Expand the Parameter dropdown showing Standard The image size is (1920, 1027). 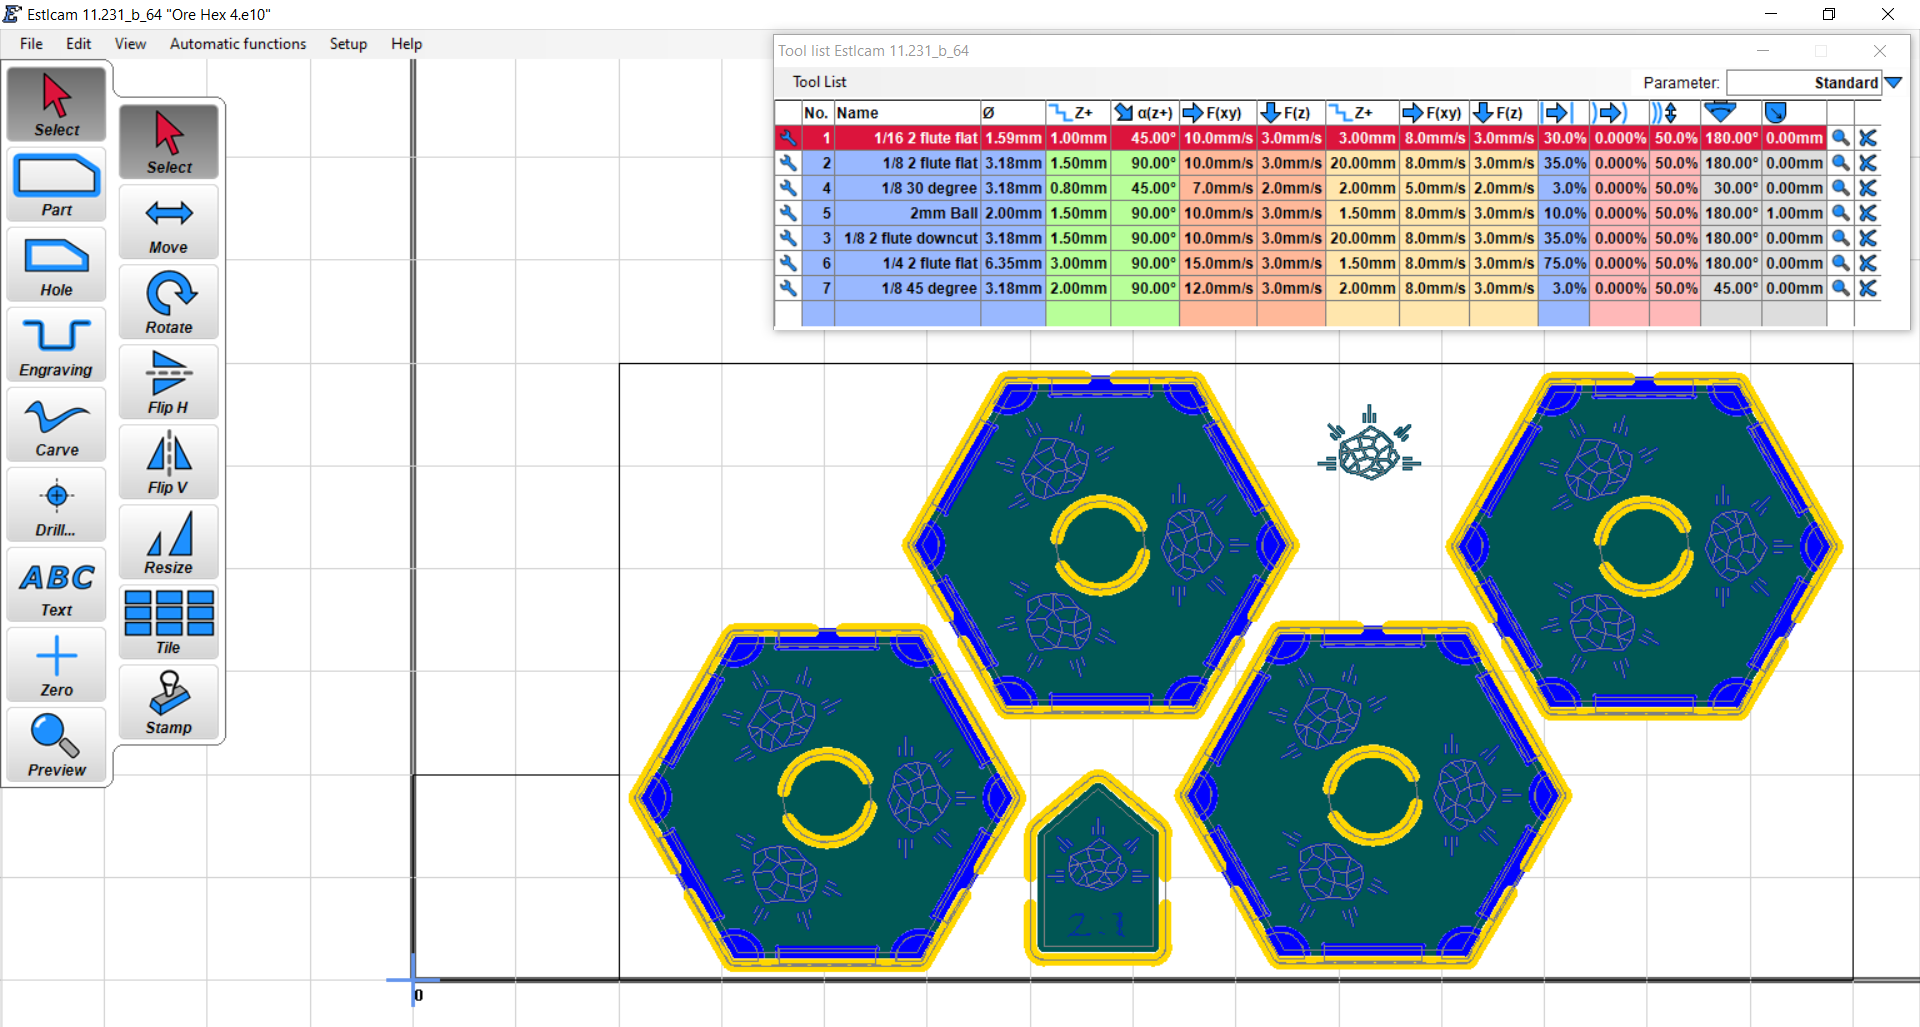click(x=1893, y=83)
